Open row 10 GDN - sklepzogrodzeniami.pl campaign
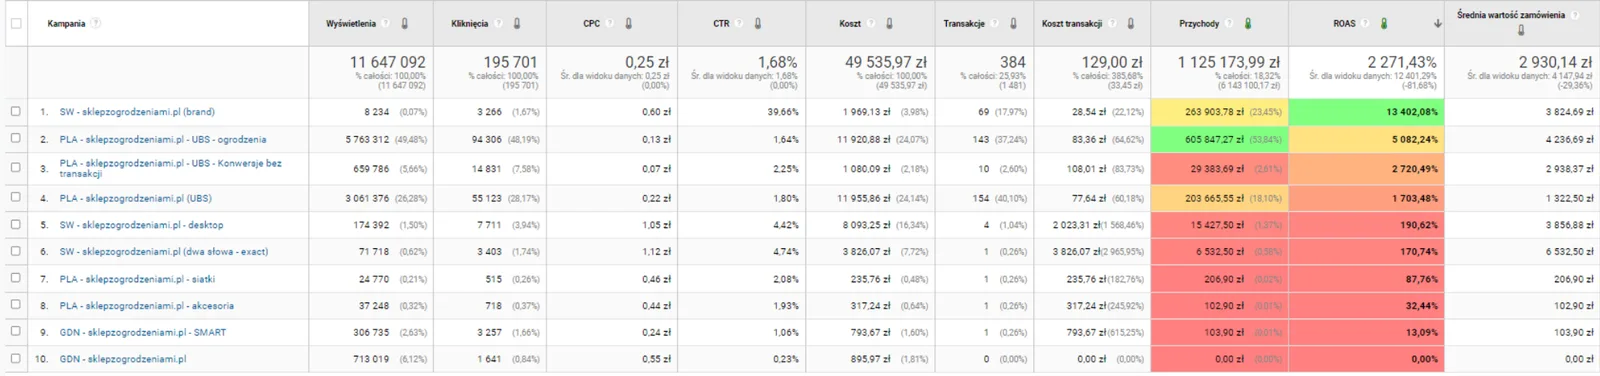The width and height of the screenshot is (1600, 376). click(122, 359)
